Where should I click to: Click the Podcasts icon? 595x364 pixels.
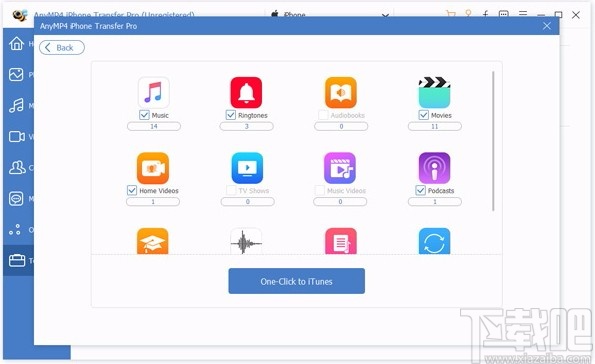pos(434,168)
